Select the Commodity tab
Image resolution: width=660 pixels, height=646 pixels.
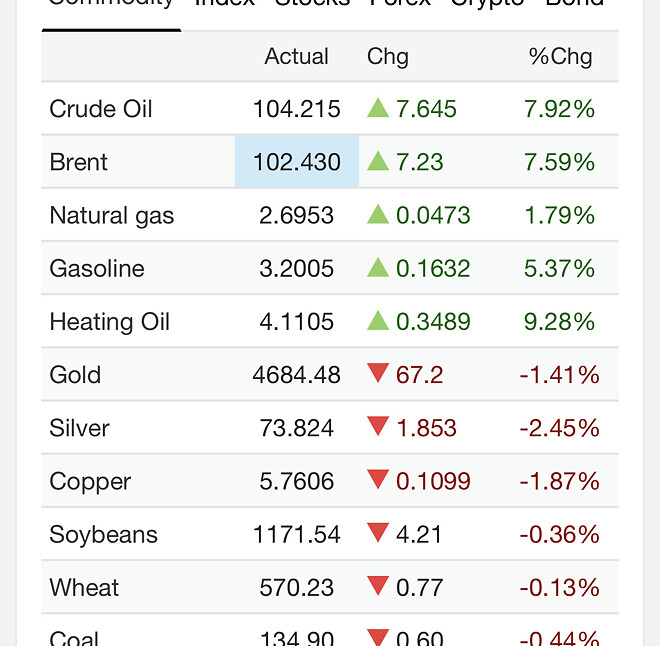tap(111, 3)
